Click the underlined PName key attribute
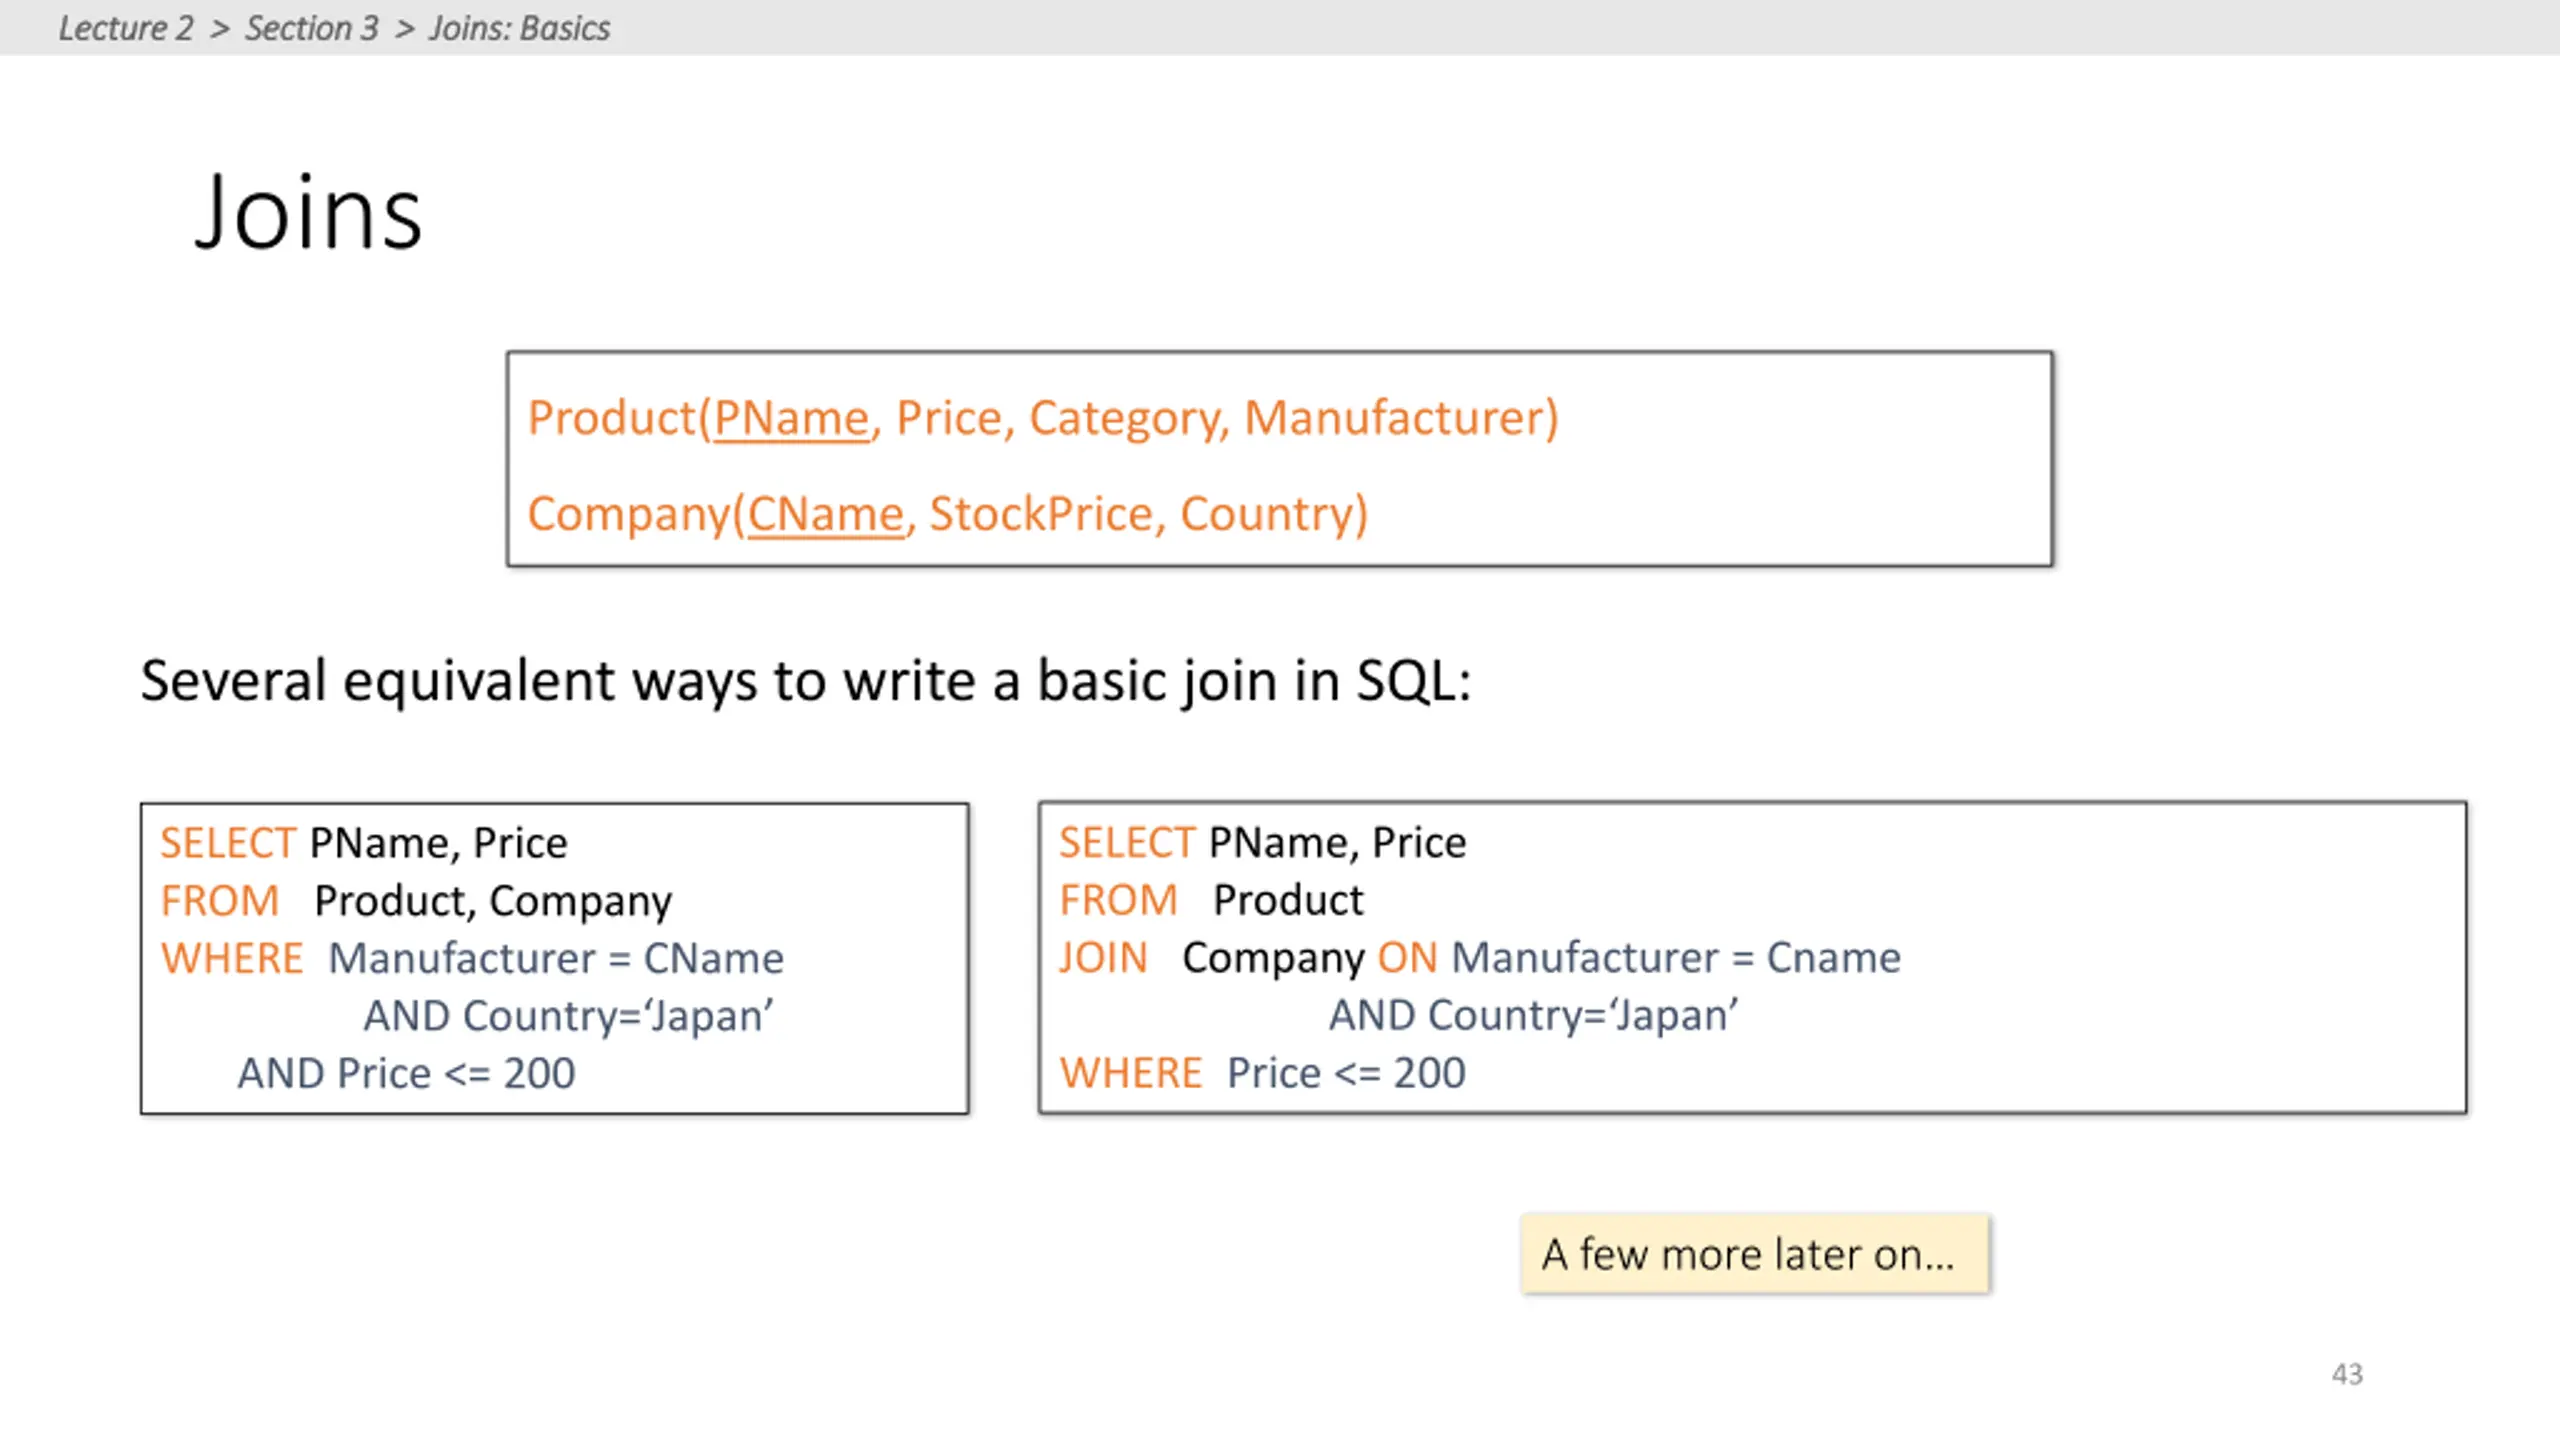The height and width of the screenshot is (1440, 2560). click(792, 418)
